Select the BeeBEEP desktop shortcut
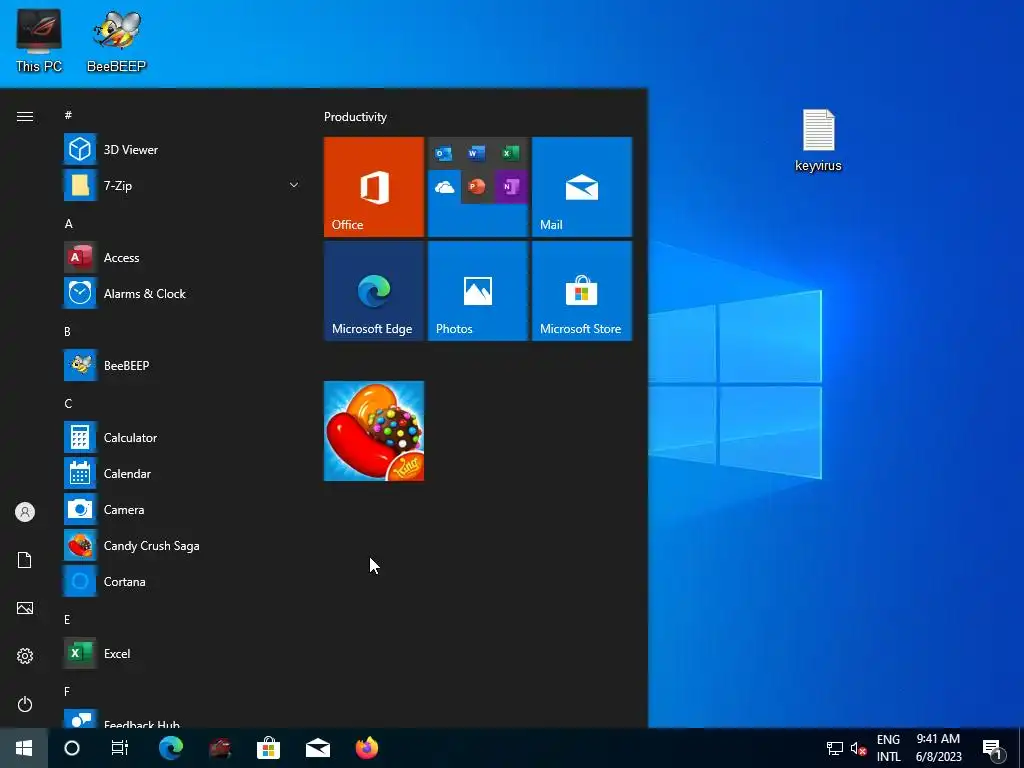 (116, 41)
